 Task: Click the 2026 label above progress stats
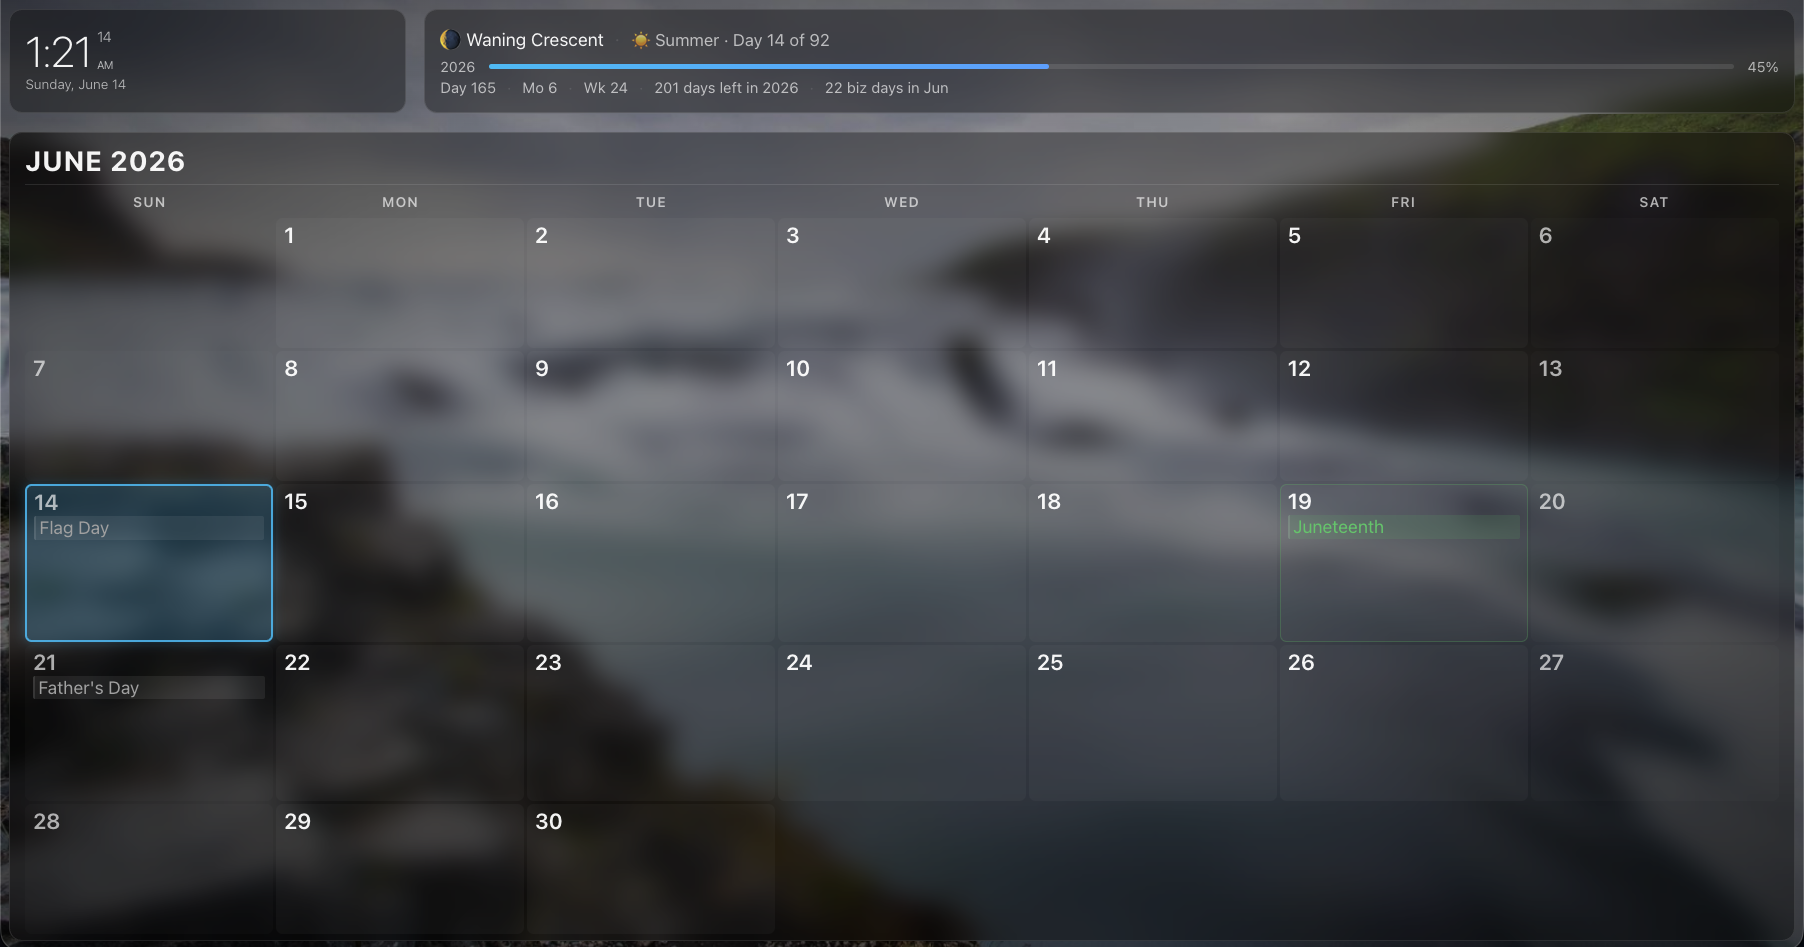coord(458,67)
